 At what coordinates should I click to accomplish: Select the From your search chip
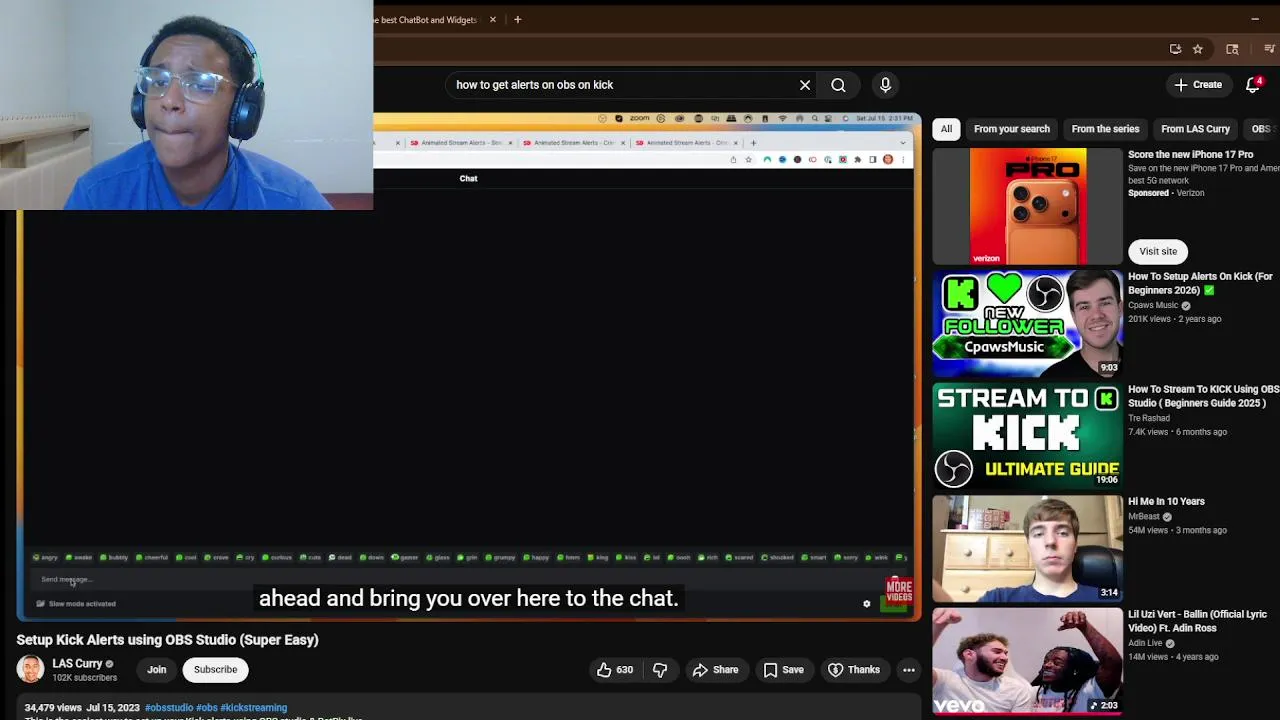click(x=1012, y=129)
